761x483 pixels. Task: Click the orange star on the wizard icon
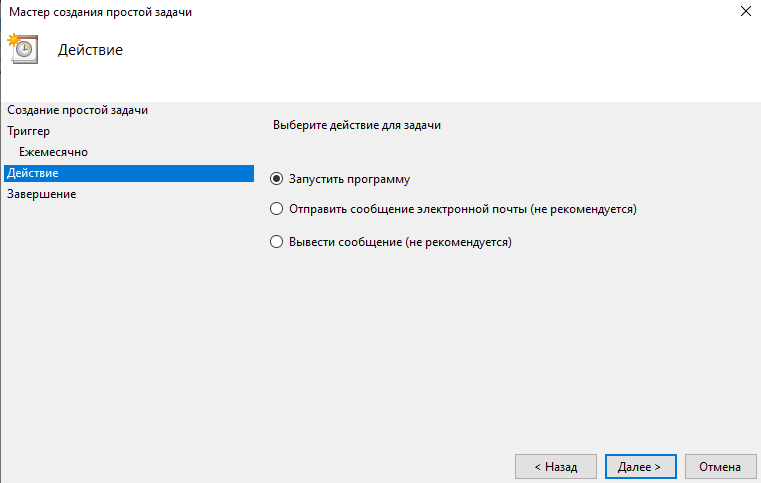(x=14, y=39)
